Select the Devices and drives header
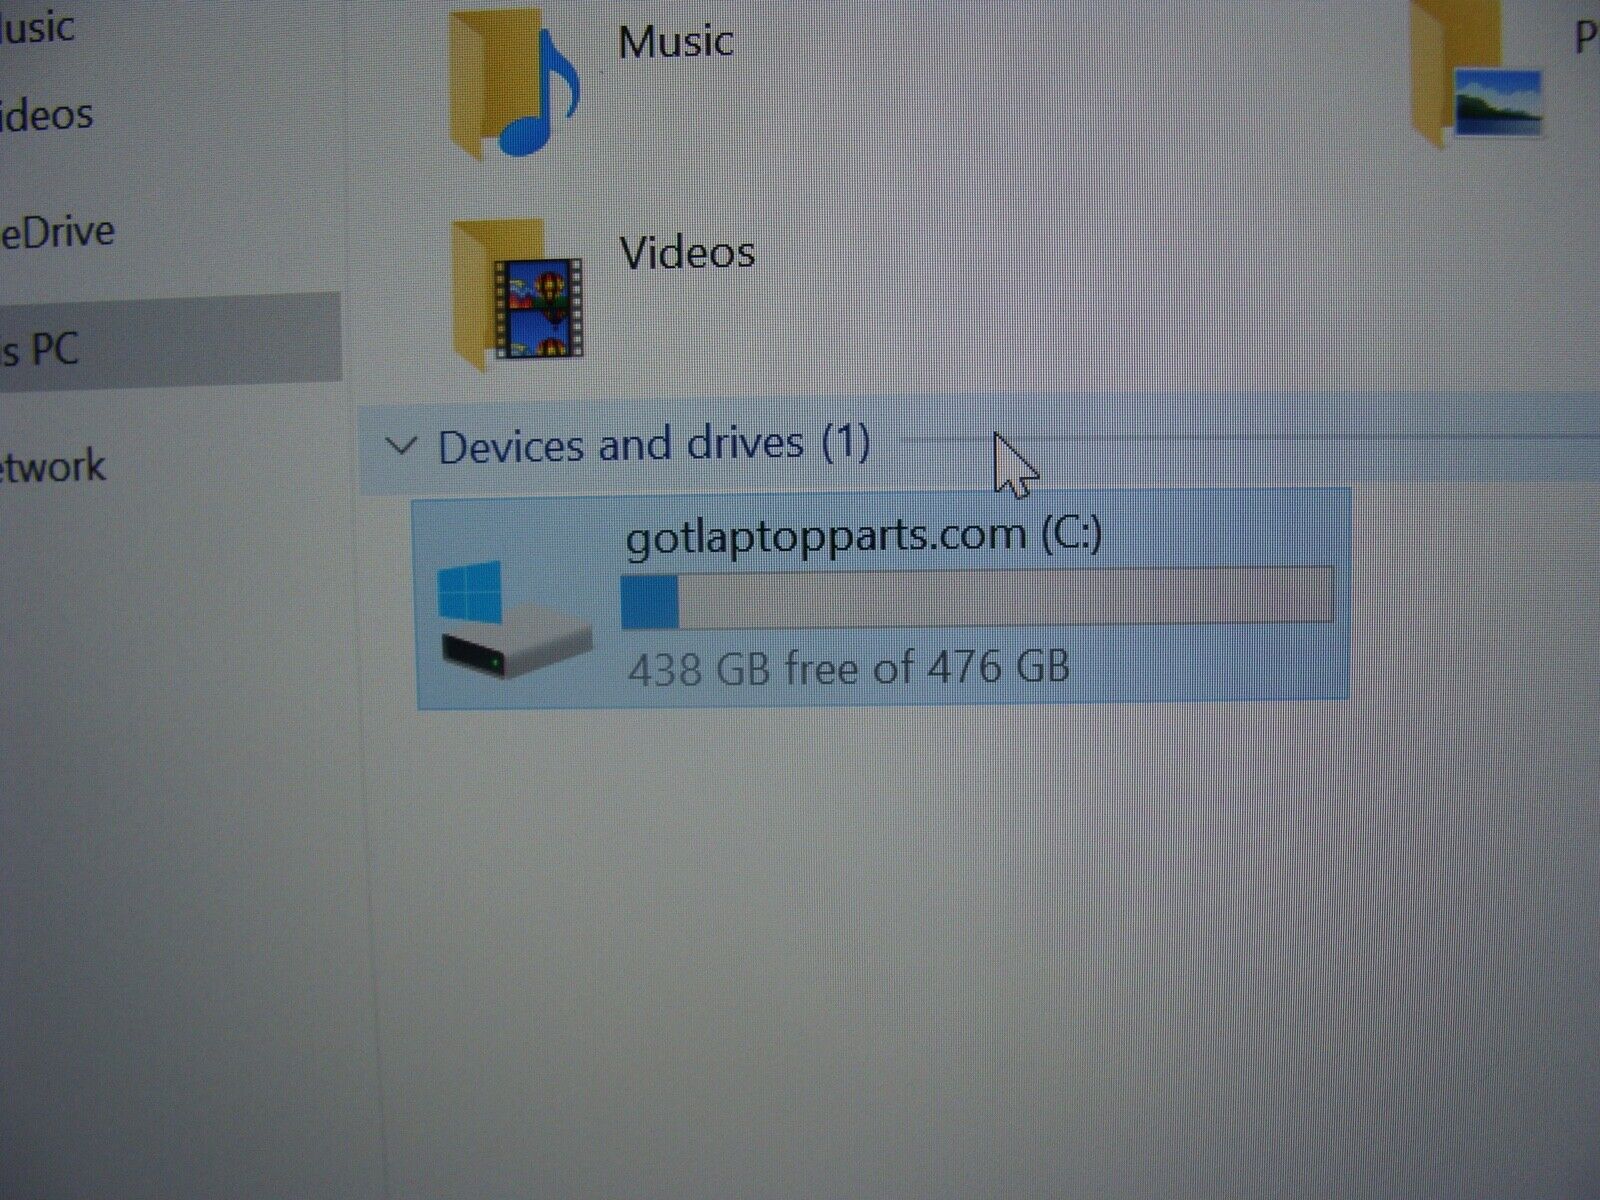The height and width of the screenshot is (1200, 1600). [x=654, y=444]
